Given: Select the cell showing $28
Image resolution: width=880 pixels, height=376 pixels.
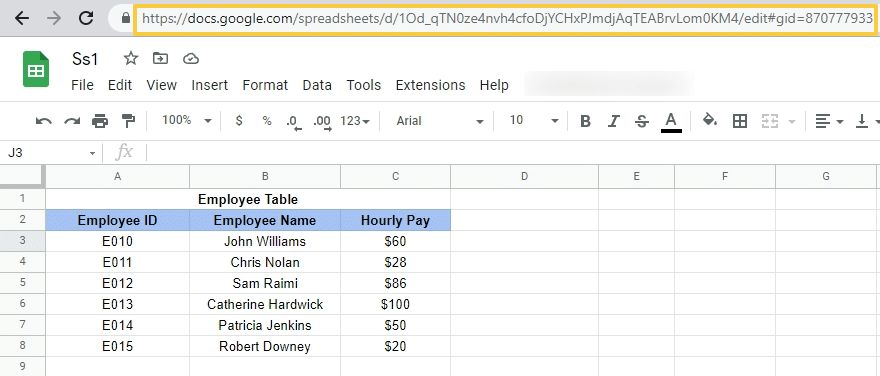Looking at the screenshot, I should 396,262.
